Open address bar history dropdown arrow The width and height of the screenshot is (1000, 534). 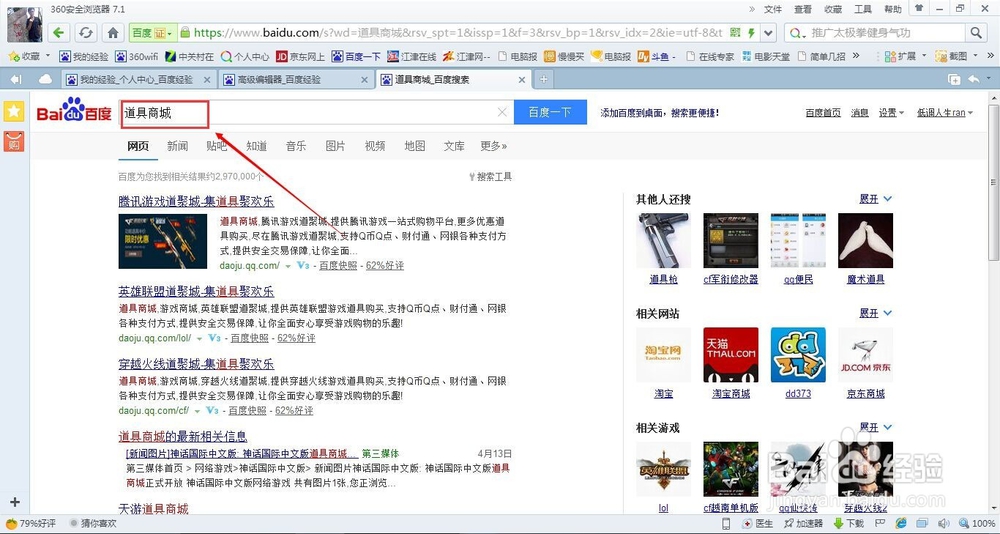click(x=769, y=33)
